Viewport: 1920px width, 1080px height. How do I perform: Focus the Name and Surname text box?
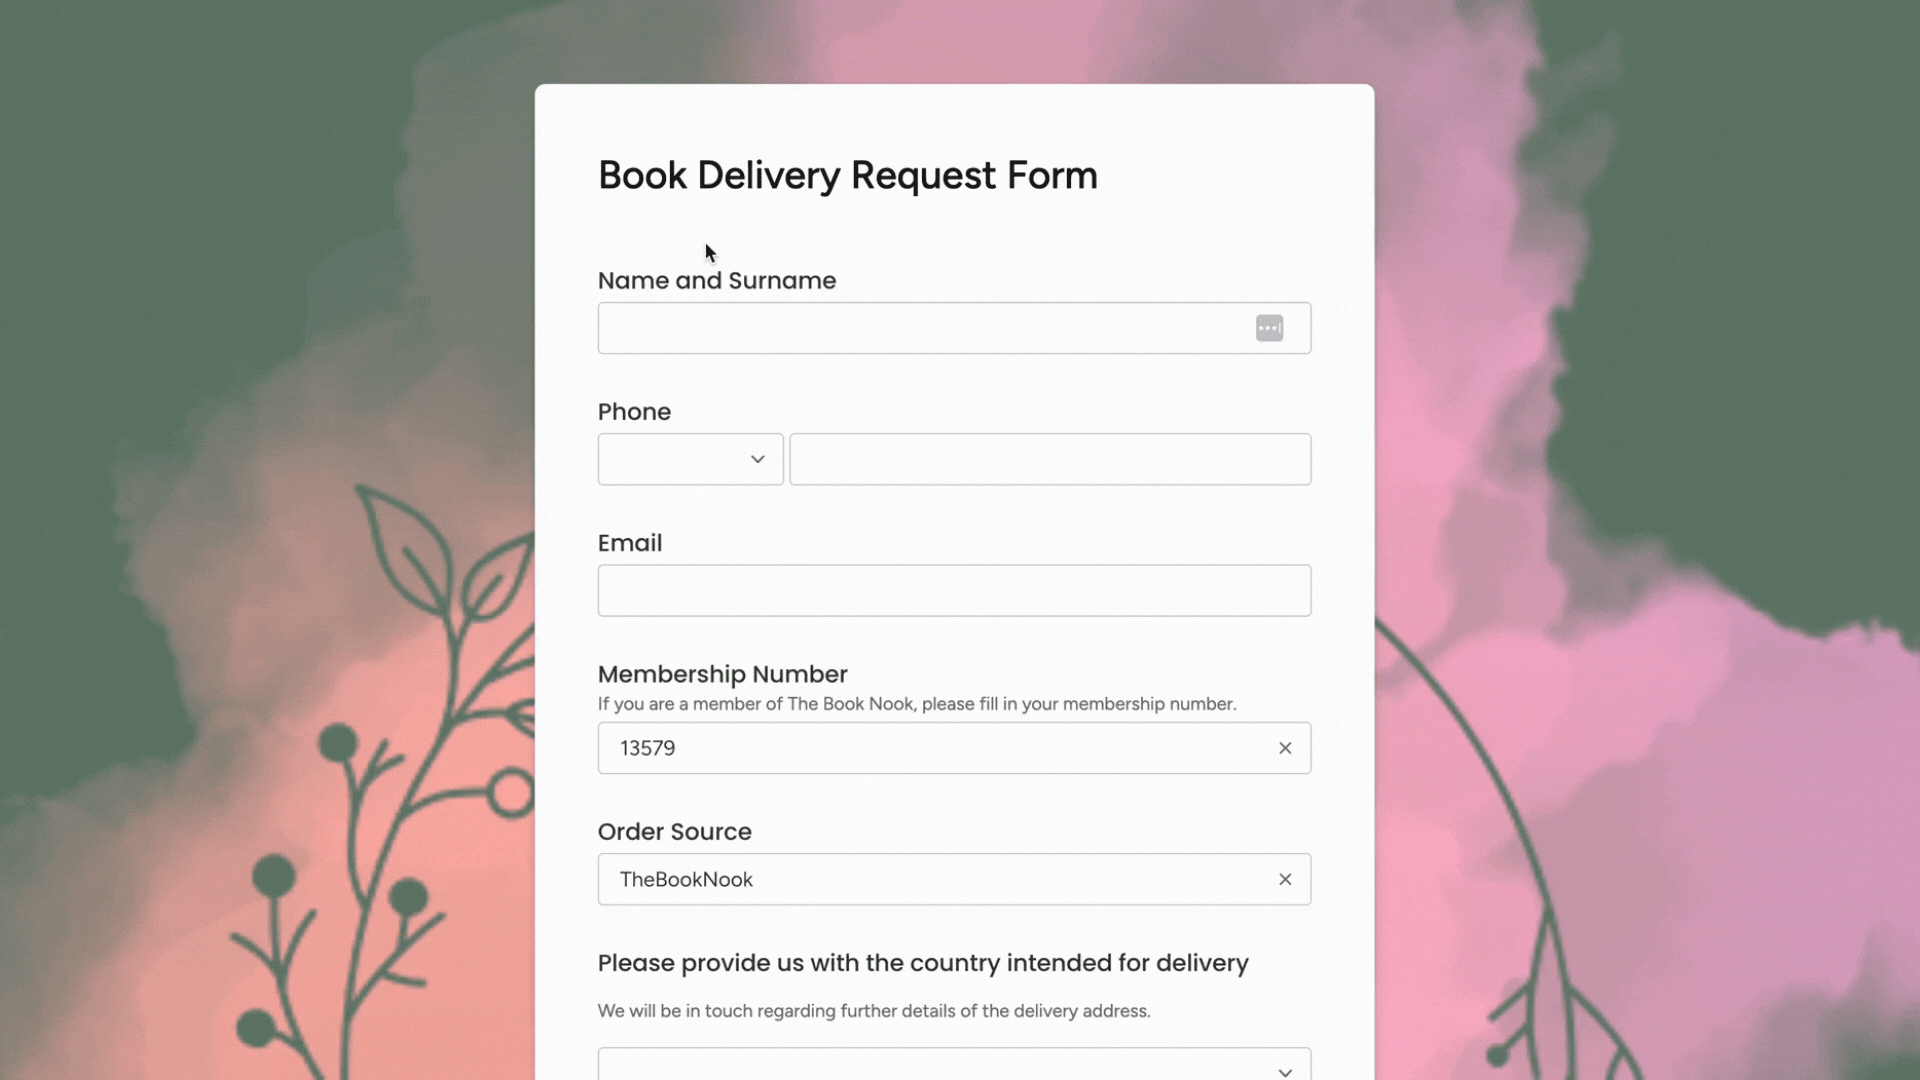tap(954, 328)
